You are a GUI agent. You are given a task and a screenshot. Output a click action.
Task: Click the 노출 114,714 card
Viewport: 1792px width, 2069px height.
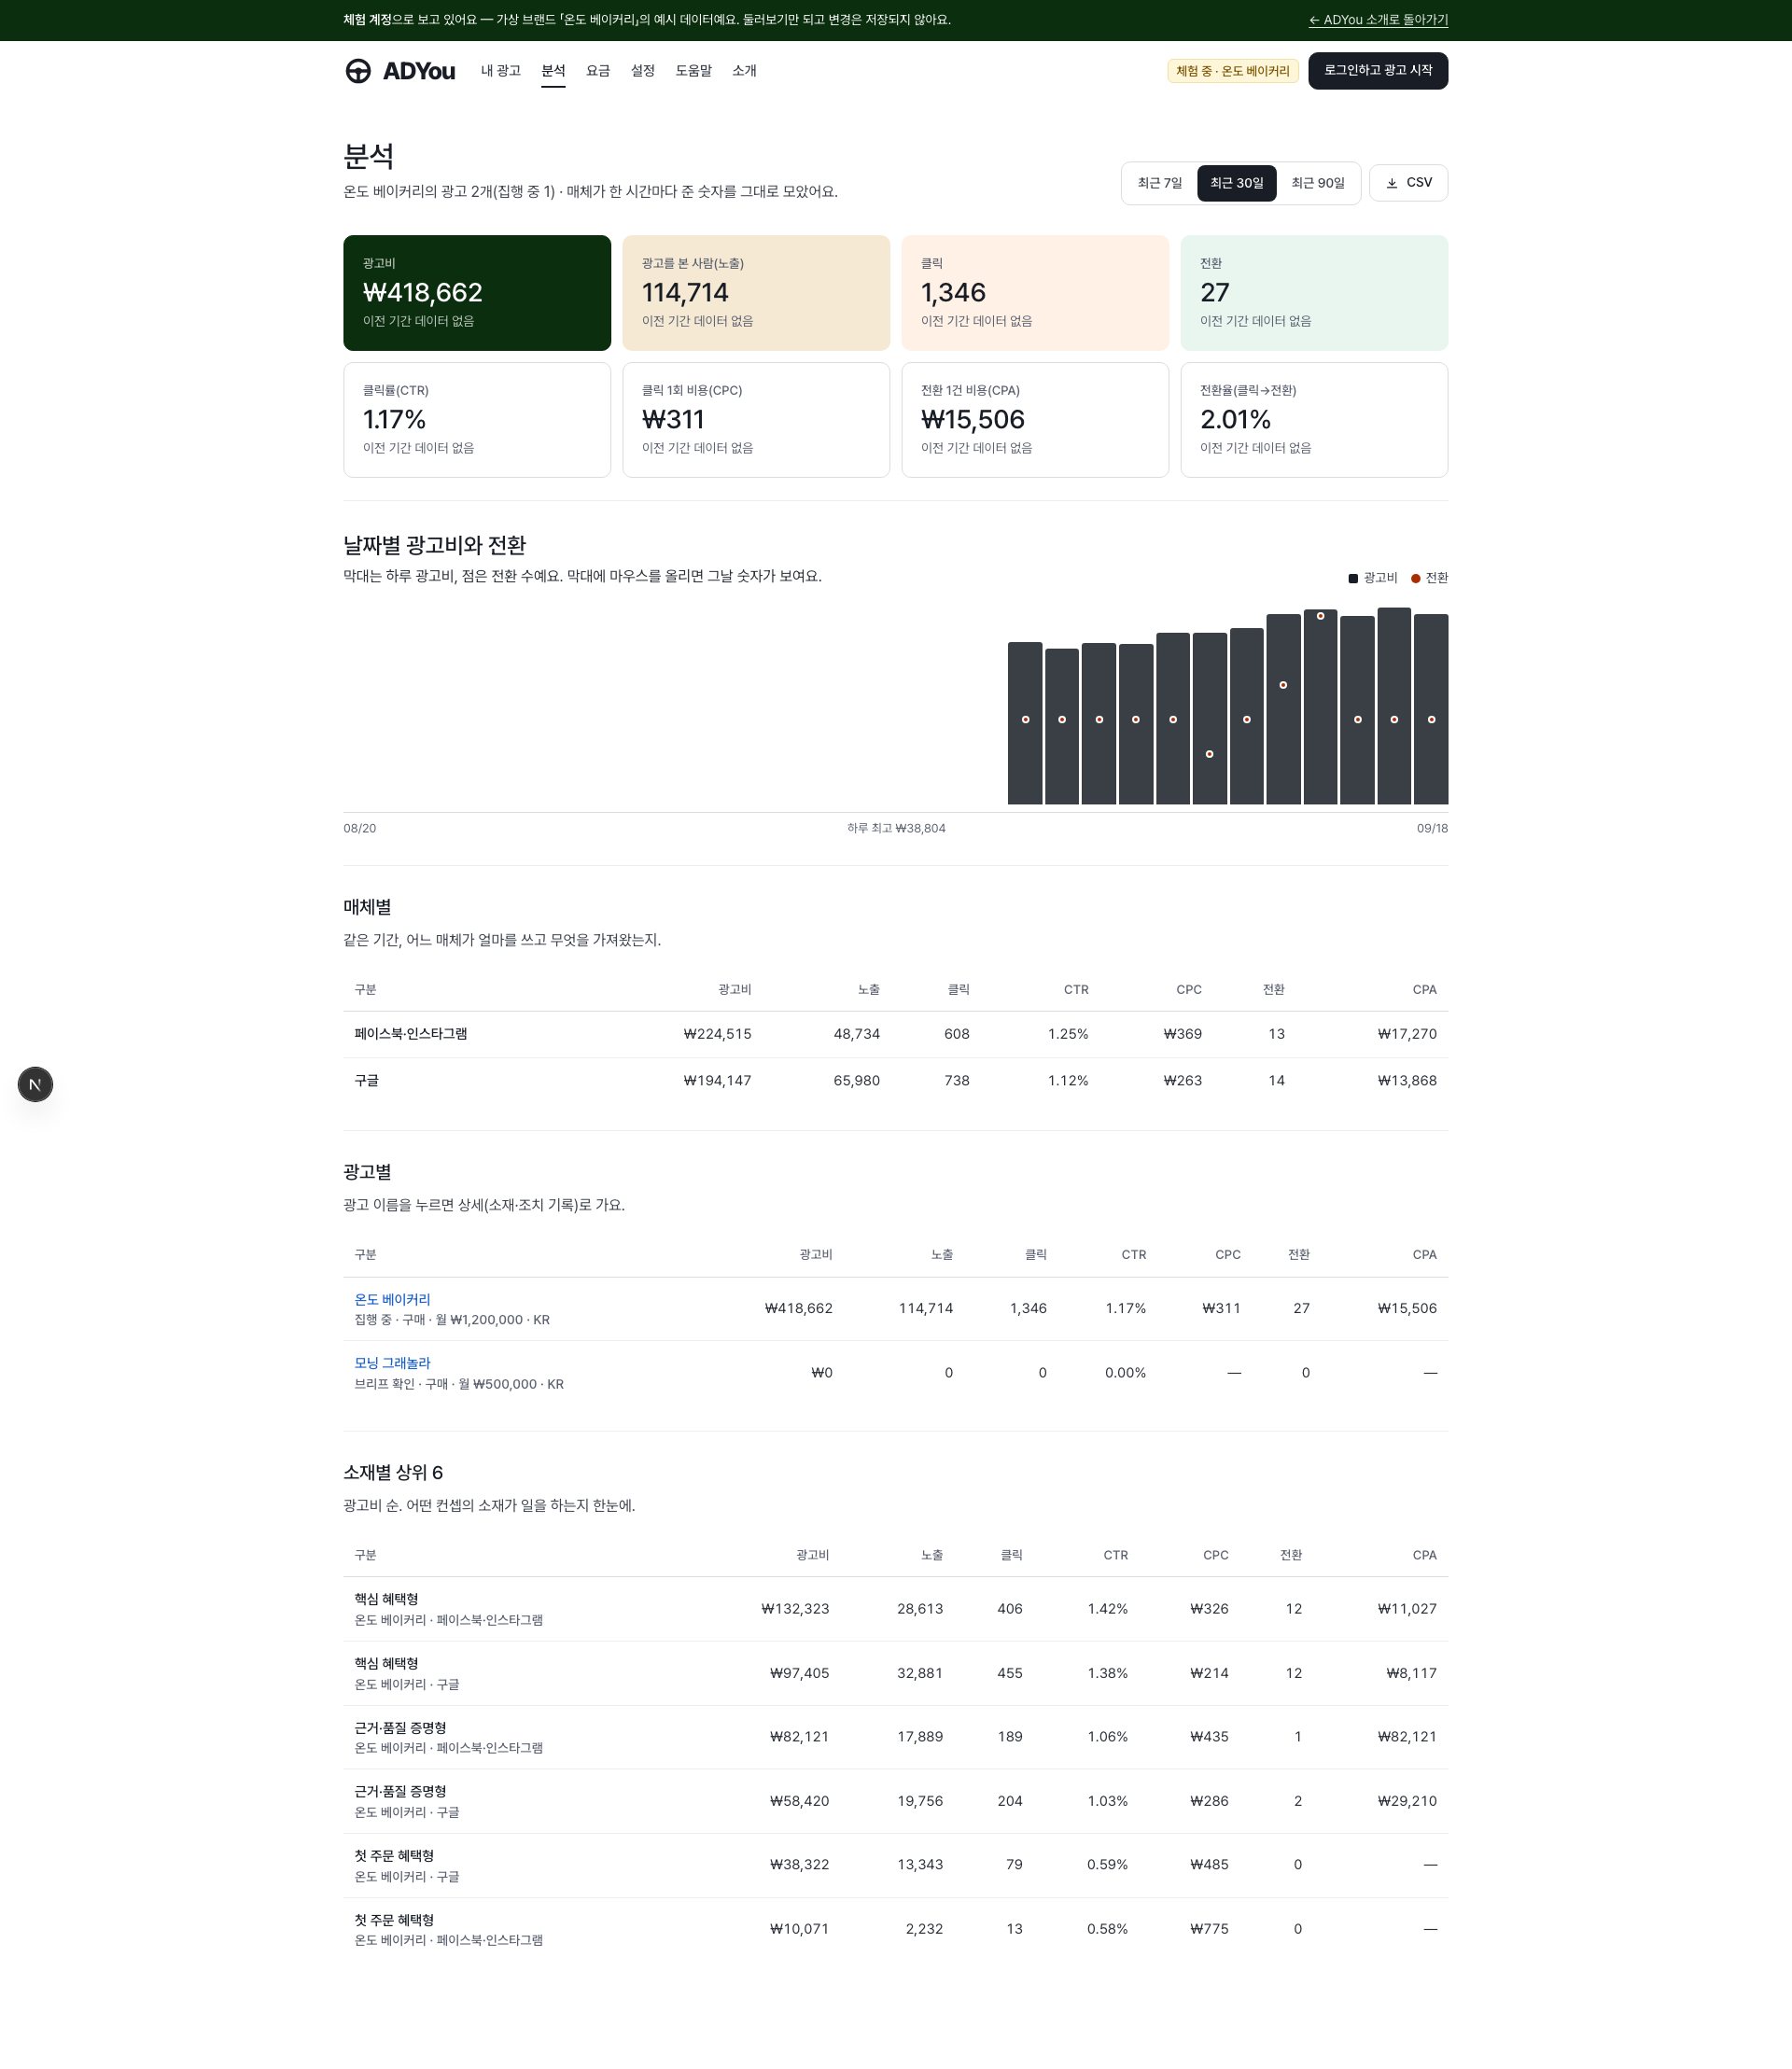tap(756, 293)
